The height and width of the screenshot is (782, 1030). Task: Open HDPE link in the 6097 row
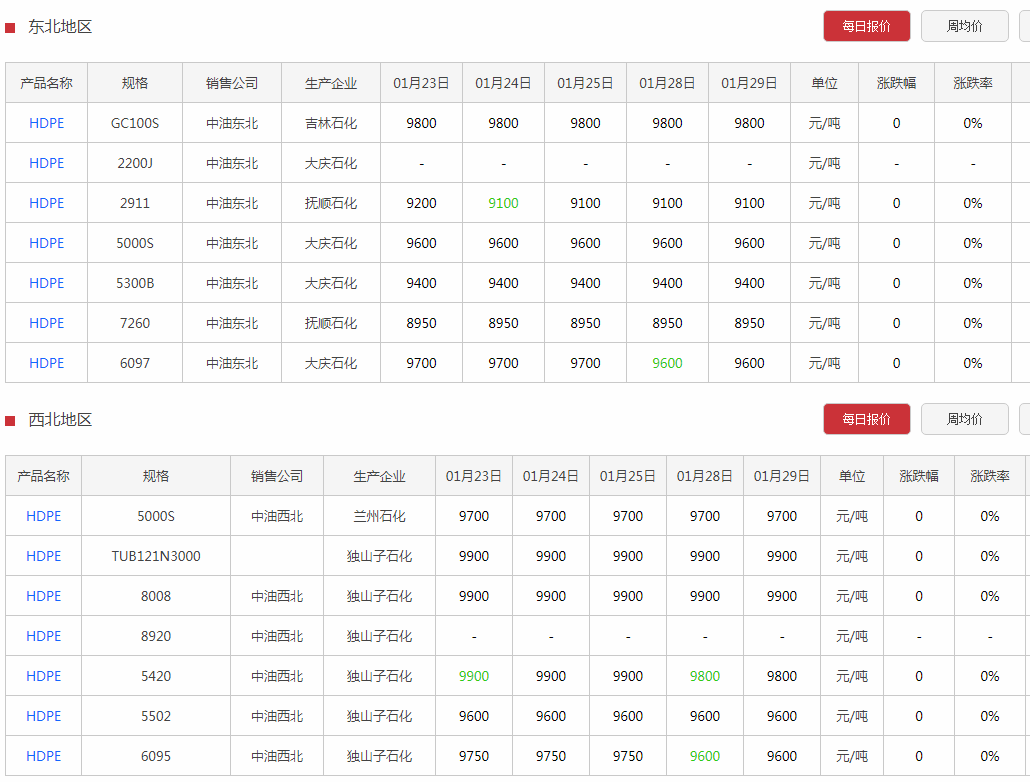click(x=47, y=363)
